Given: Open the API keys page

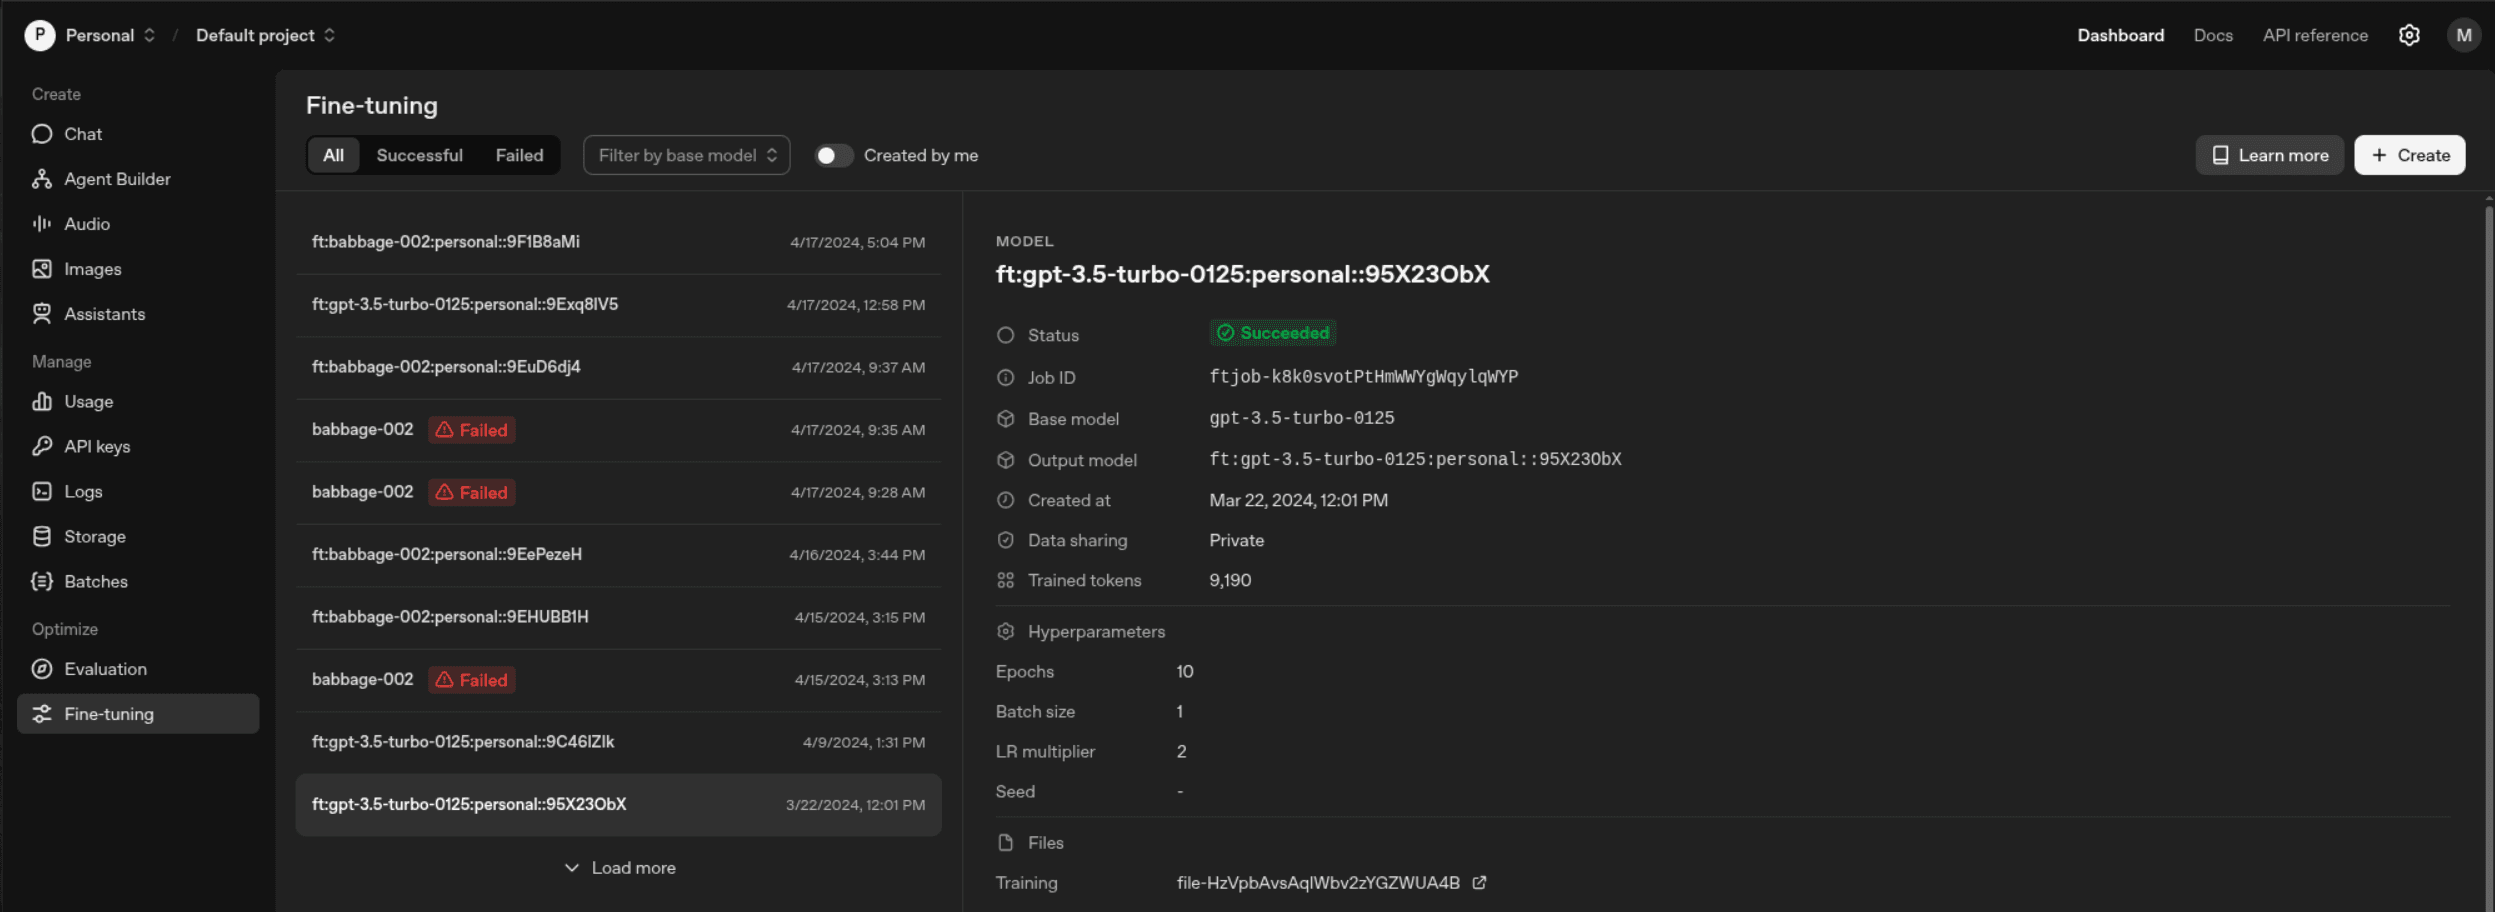Looking at the screenshot, I should 97,446.
